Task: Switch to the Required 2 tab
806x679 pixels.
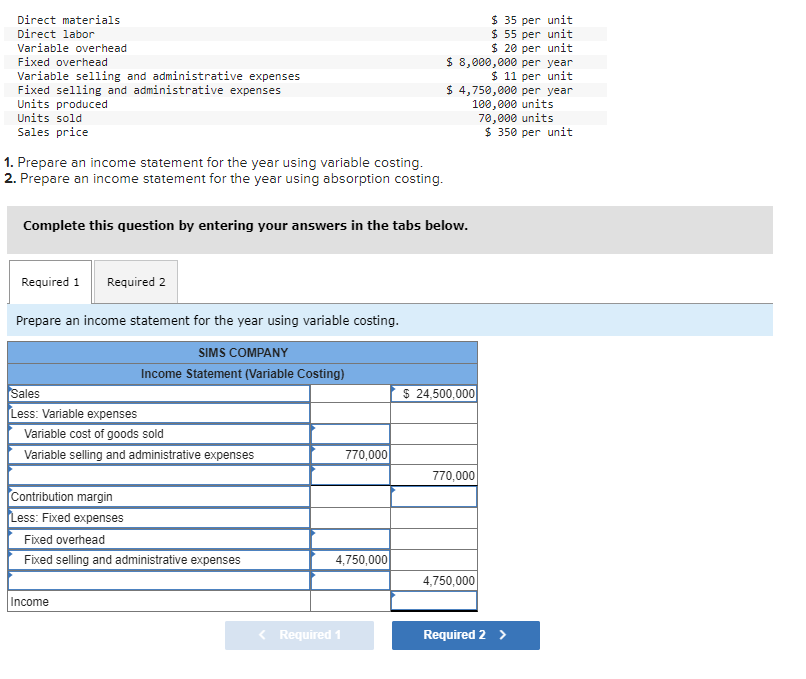Action: point(135,281)
